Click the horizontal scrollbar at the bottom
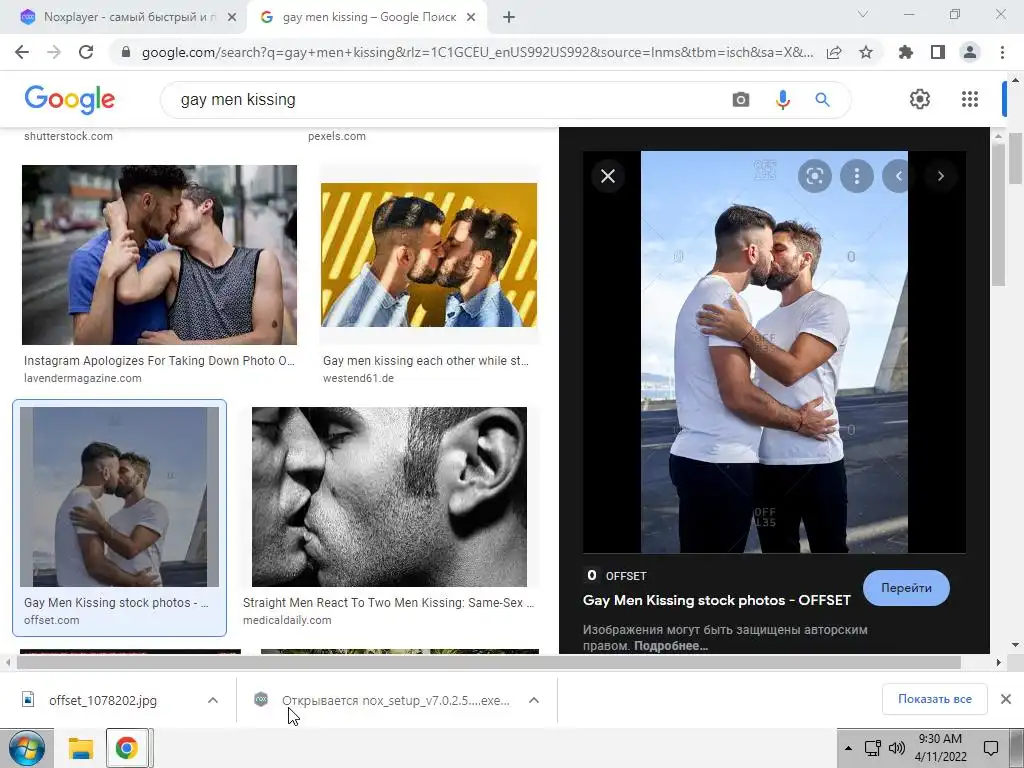 (x=488, y=662)
